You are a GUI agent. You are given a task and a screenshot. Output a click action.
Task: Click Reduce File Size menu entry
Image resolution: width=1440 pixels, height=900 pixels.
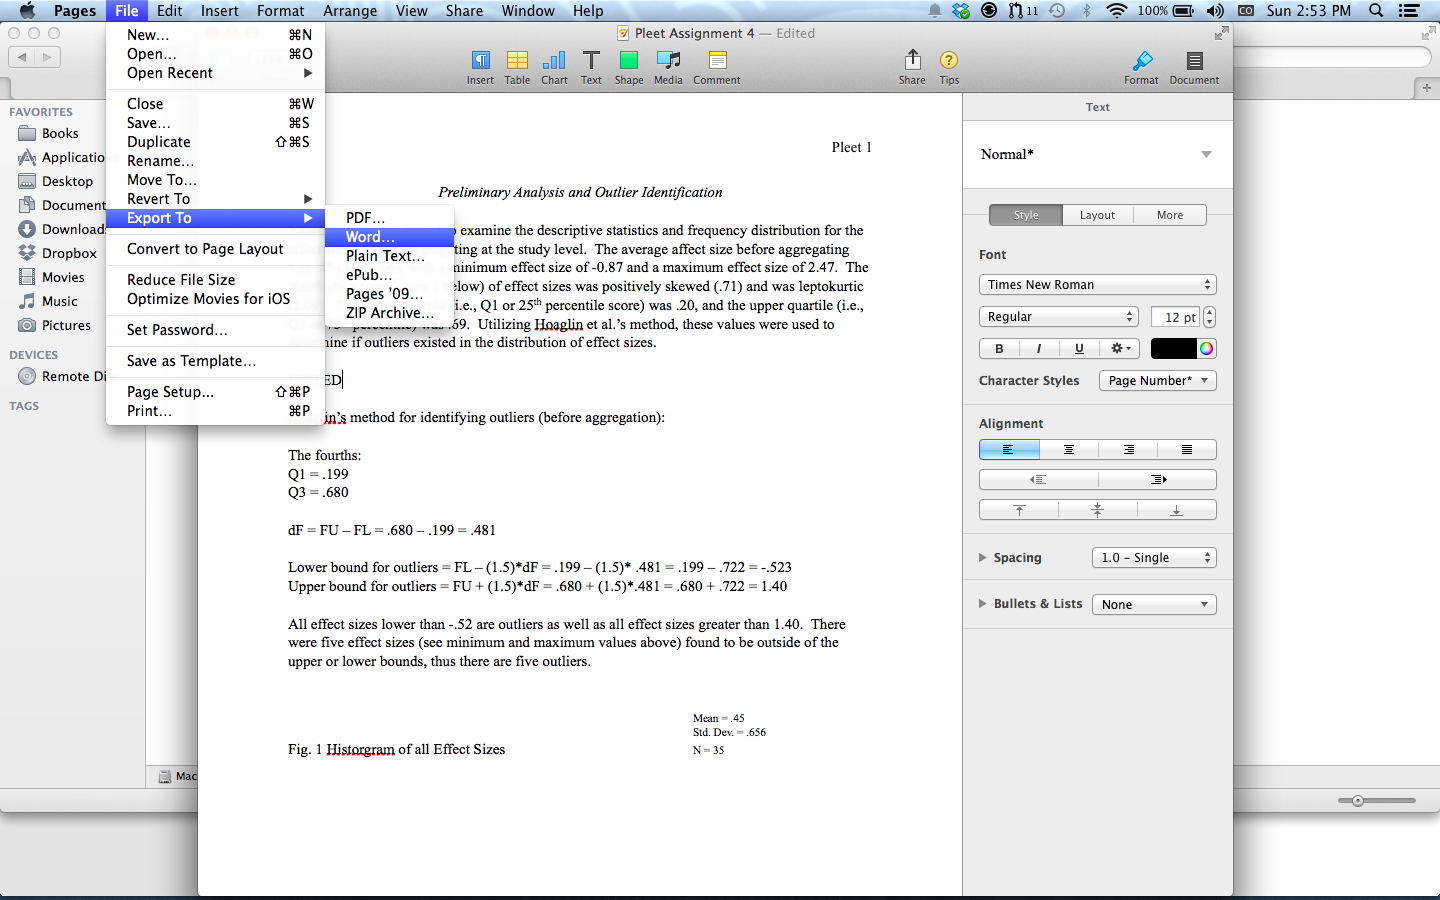pyautogui.click(x=181, y=280)
